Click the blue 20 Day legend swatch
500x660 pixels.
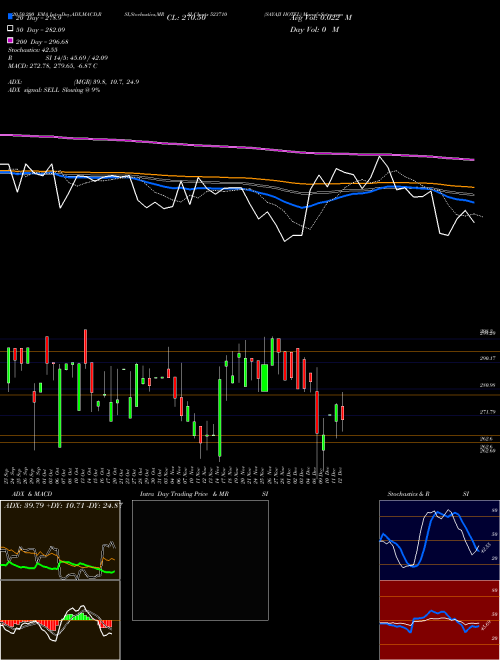(10, 17)
